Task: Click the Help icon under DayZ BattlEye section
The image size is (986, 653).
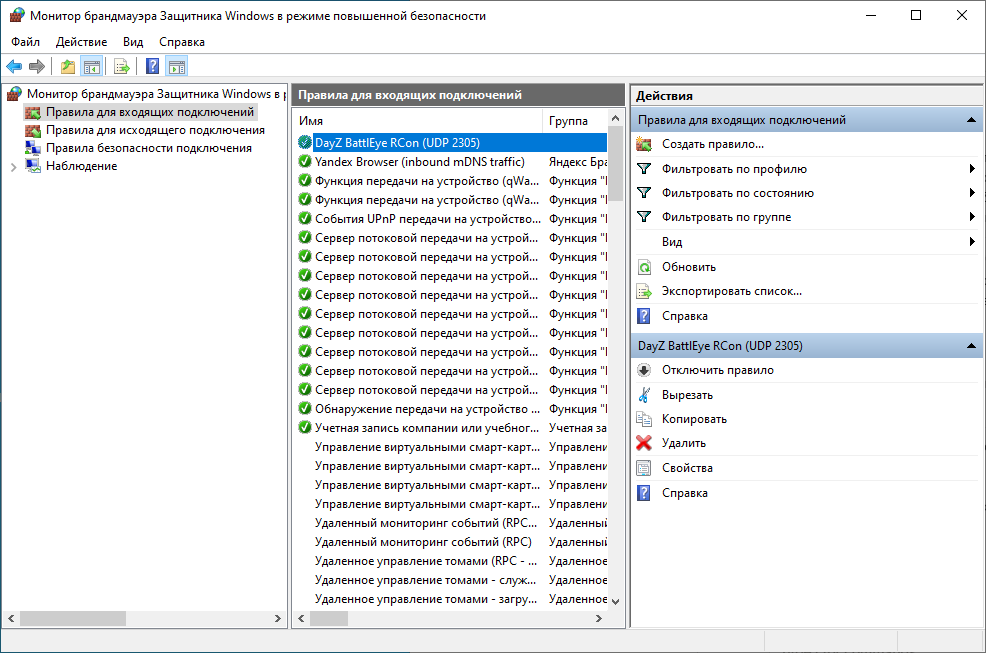Action: [644, 493]
